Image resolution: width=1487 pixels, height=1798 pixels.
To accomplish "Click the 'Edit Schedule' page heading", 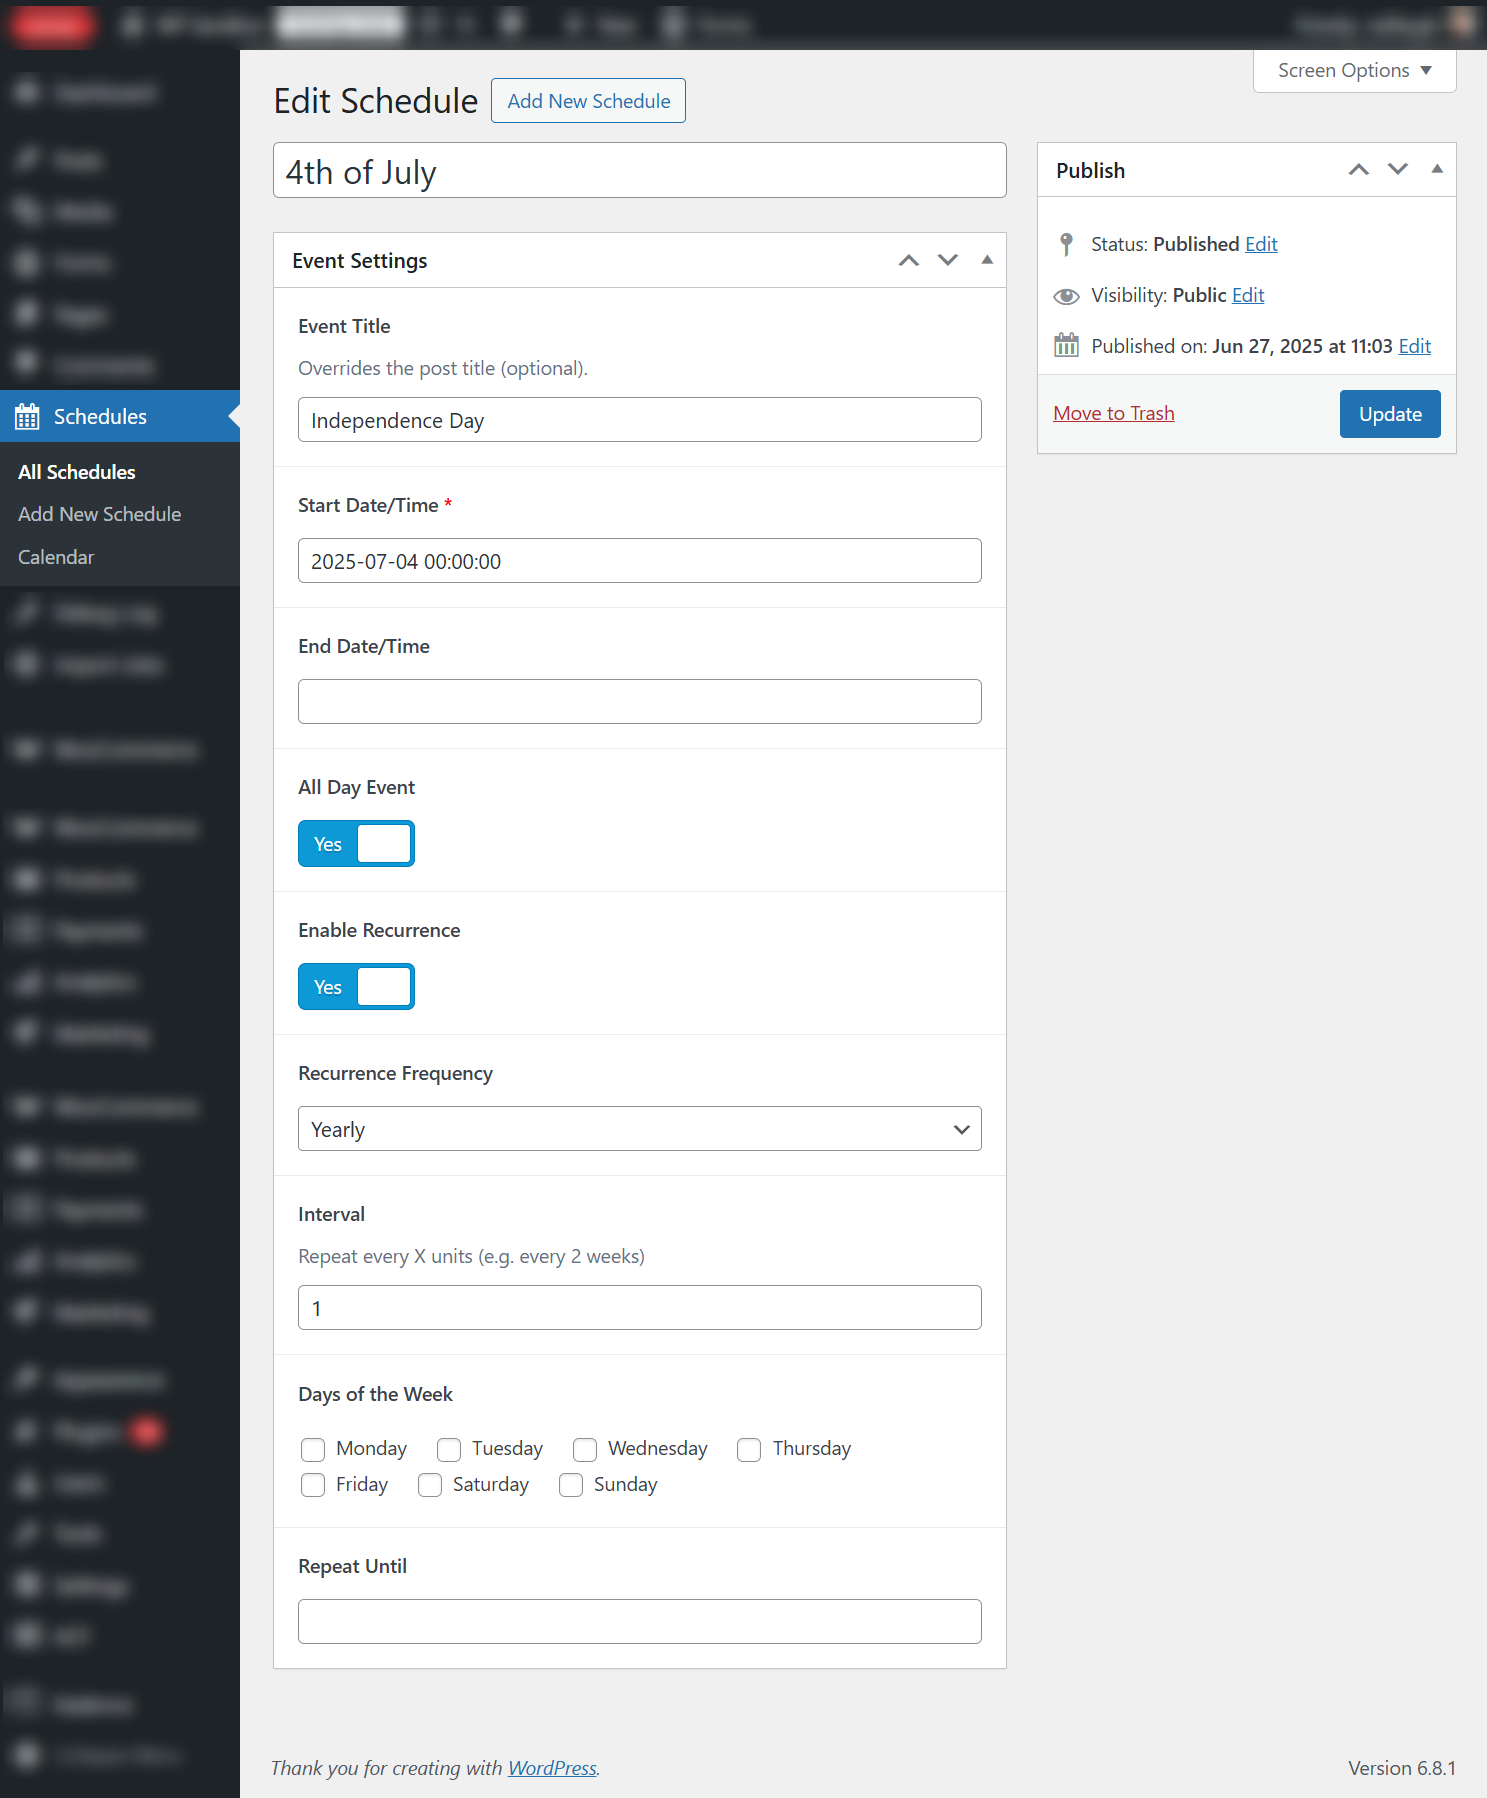I will [x=376, y=101].
